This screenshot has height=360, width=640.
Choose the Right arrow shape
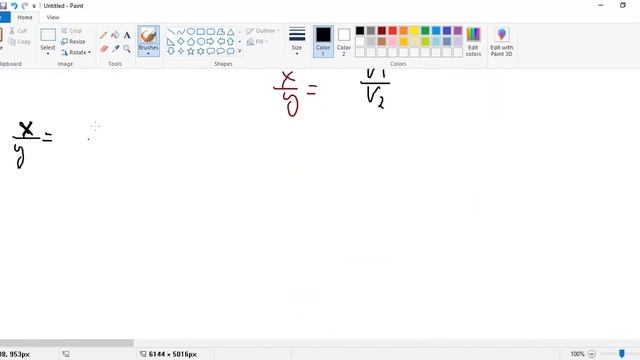coord(211,42)
